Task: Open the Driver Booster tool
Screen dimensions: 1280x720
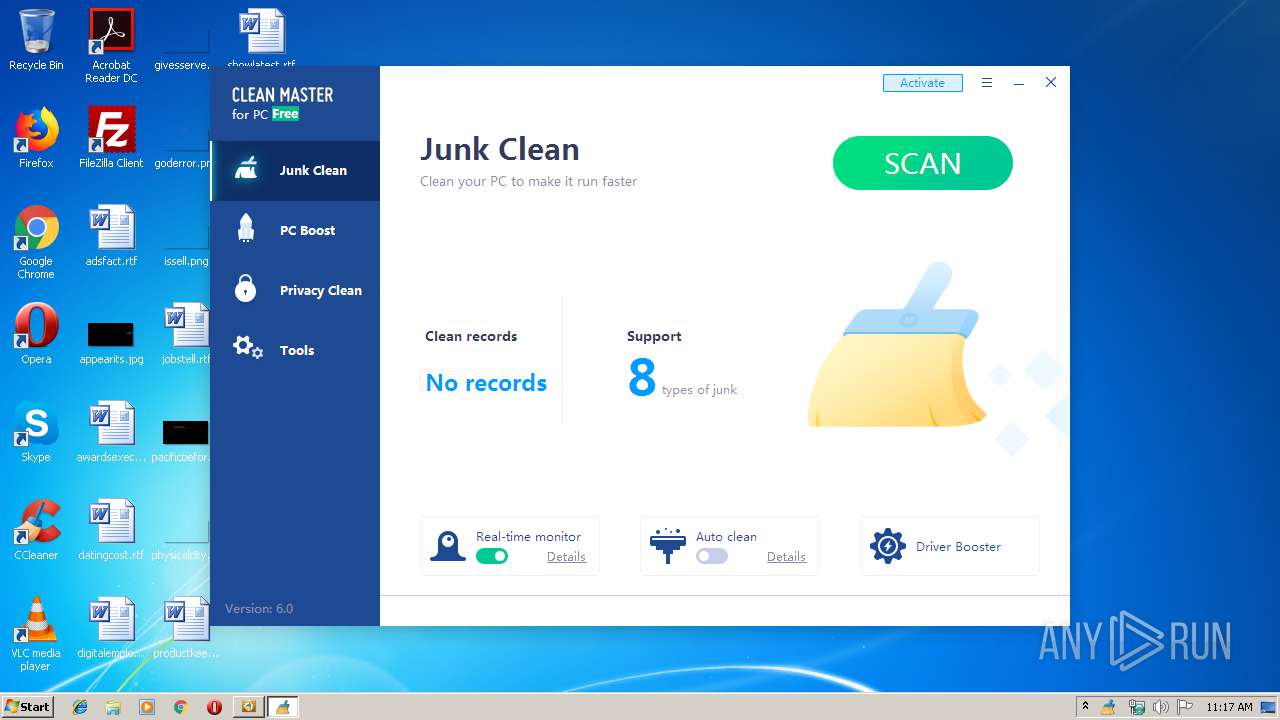Action: click(x=950, y=546)
